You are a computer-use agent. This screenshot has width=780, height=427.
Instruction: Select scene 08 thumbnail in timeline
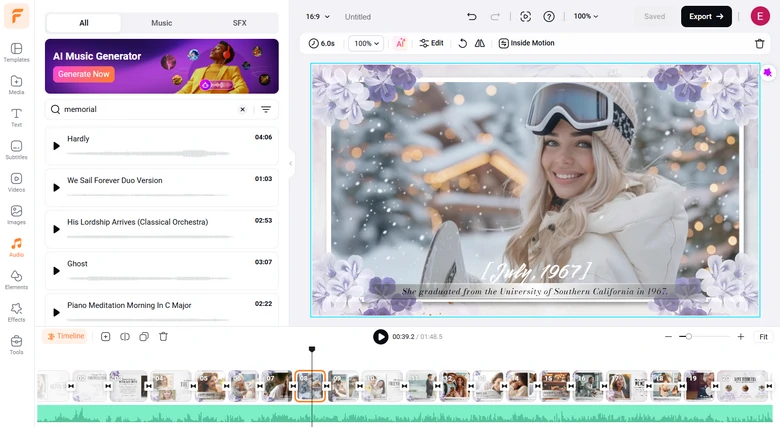(x=310, y=386)
